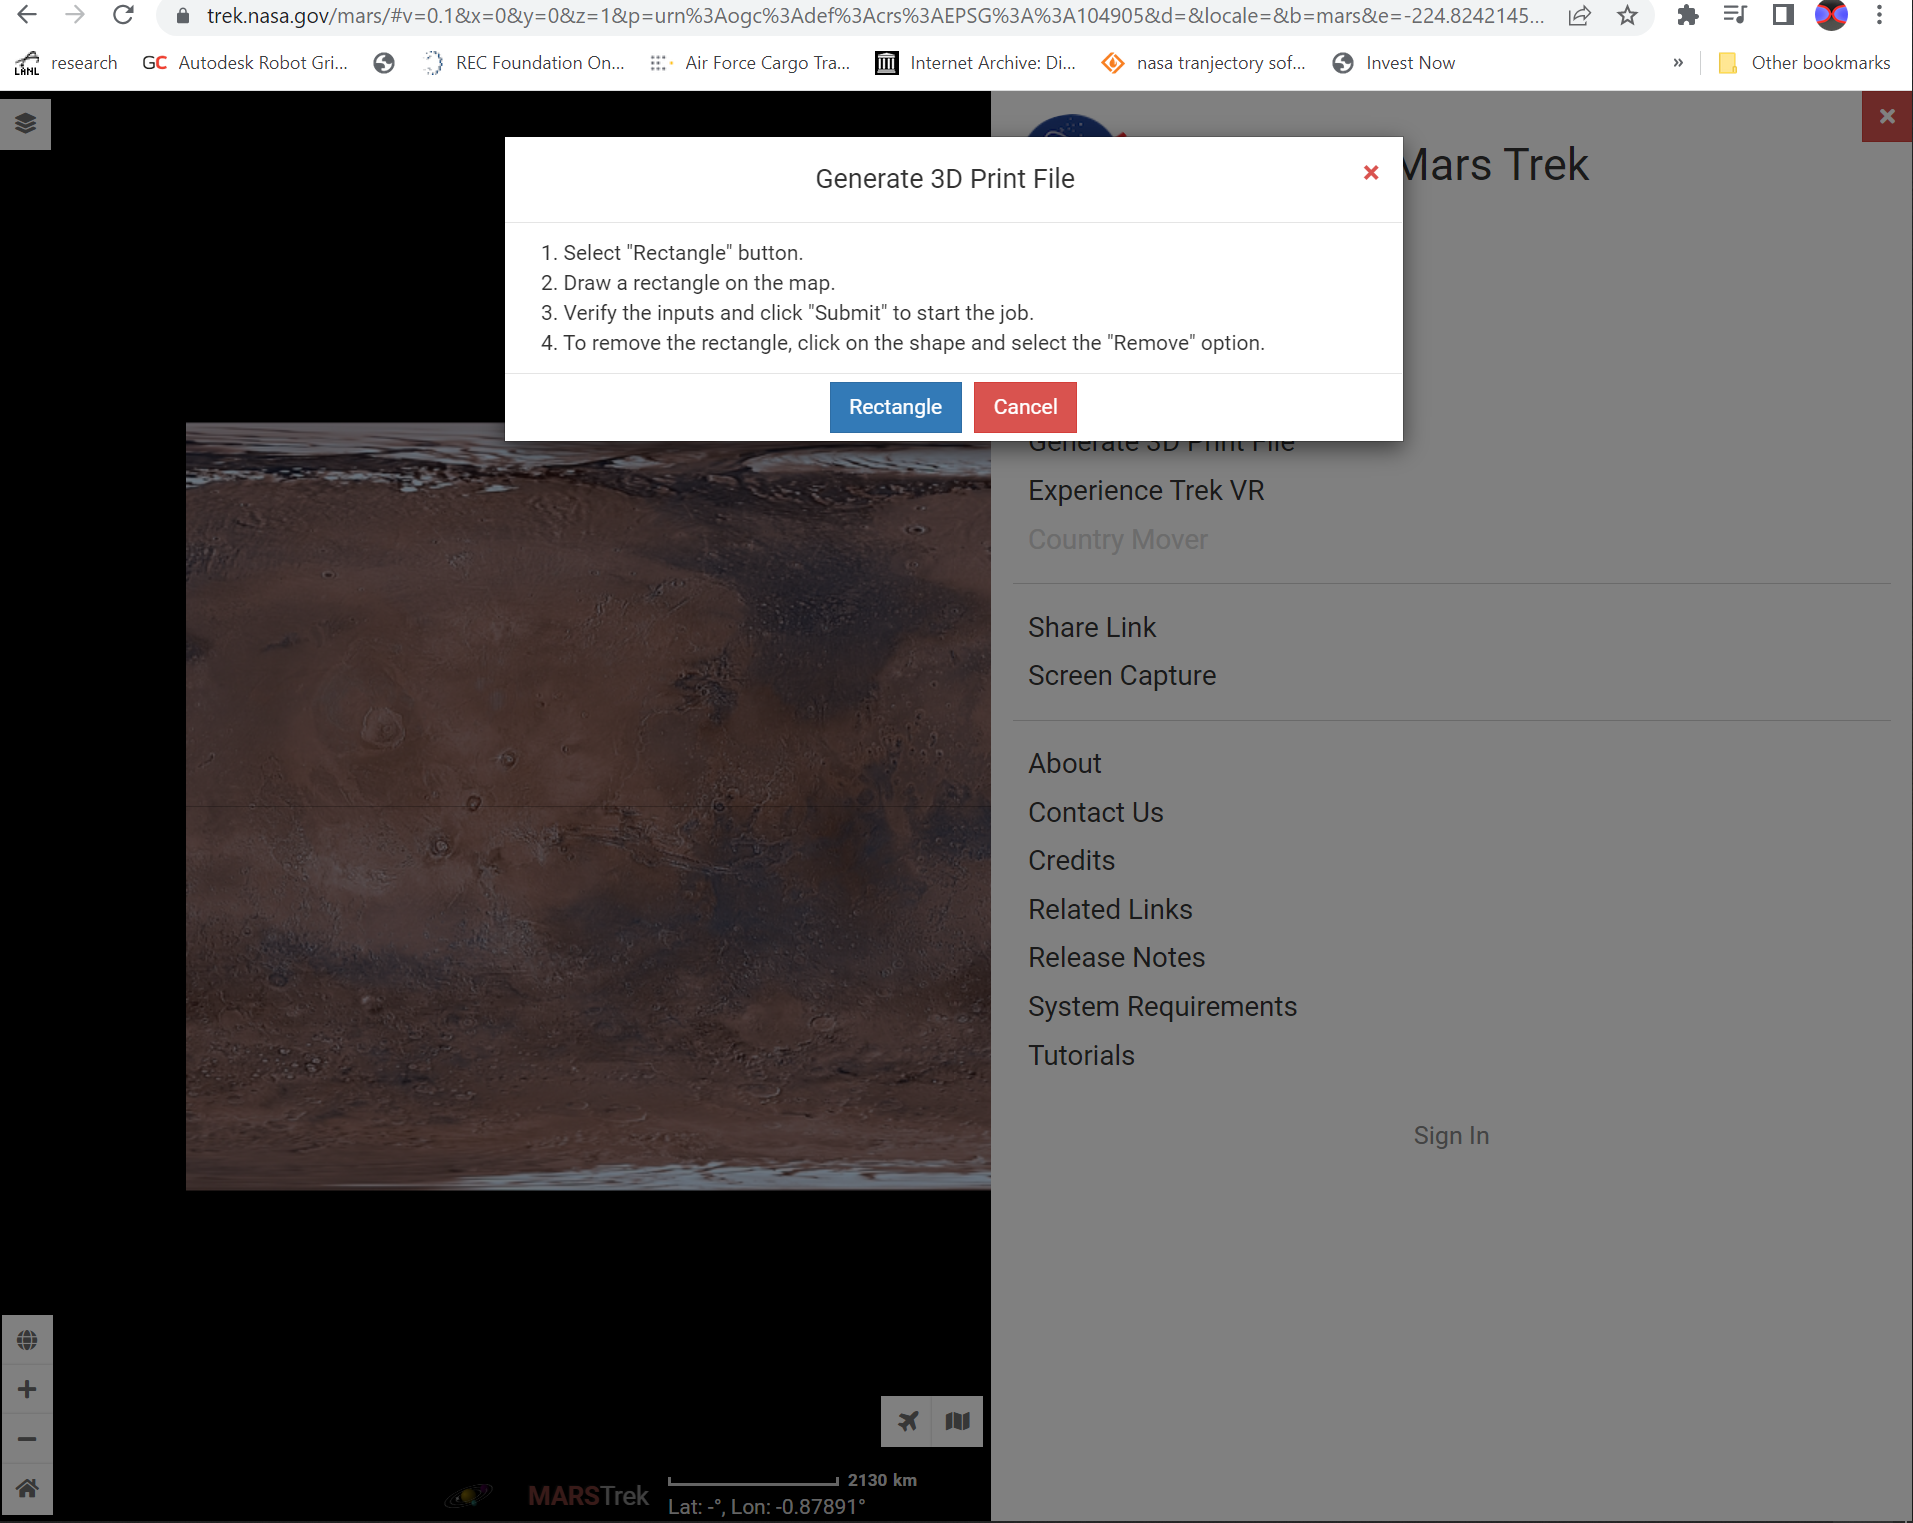Open the Invest Now bookmark
This screenshot has height=1523, width=1913.
tap(1394, 63)
